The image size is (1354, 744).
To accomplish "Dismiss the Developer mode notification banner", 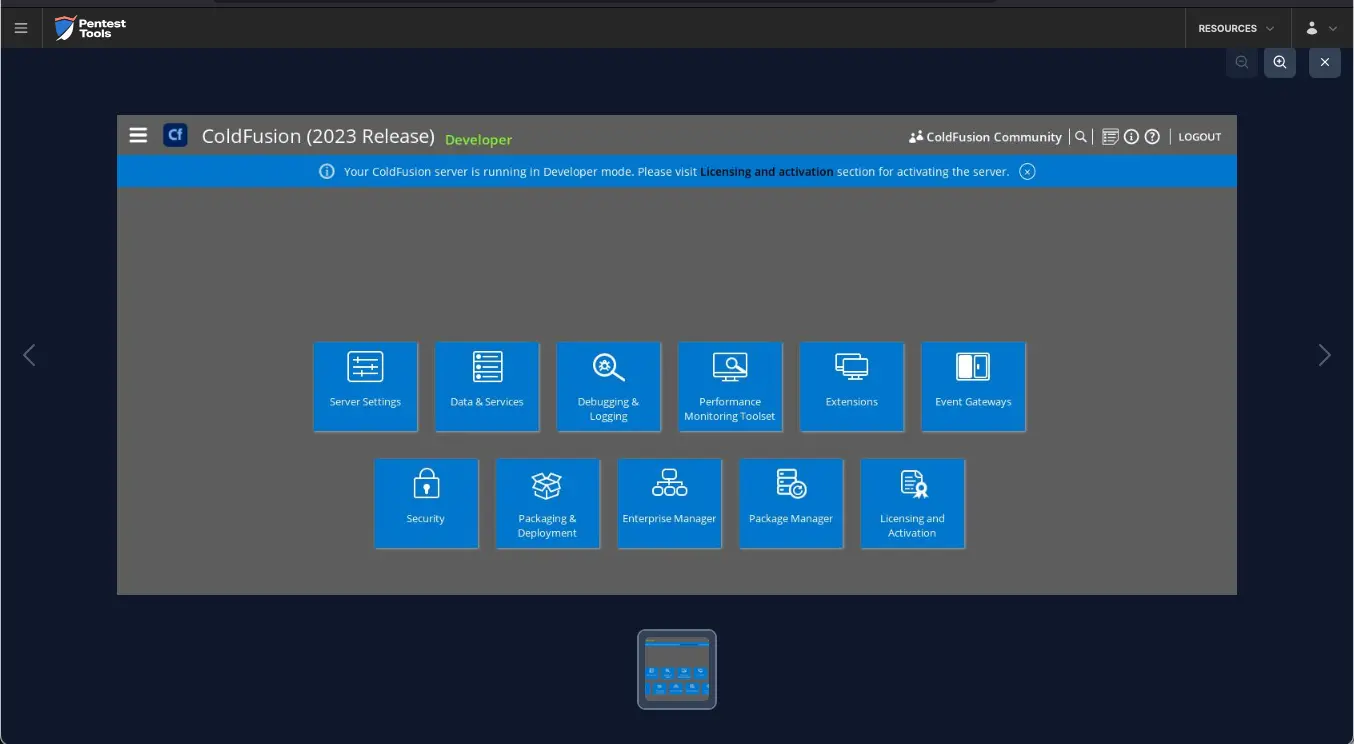I will 1027,171.
